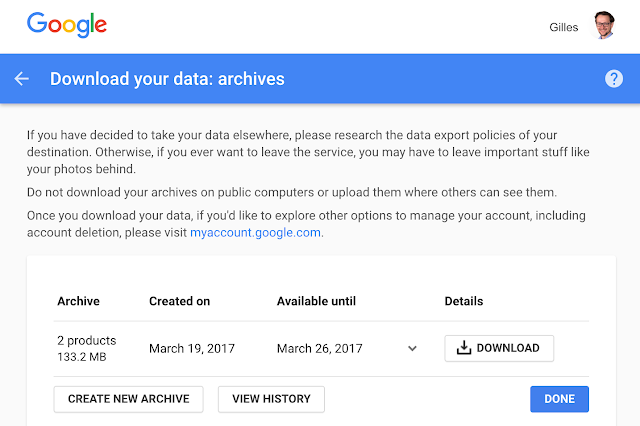Click the 133.2 MB size text
The width and height of the screenshot is (640, 426).
point(82,357)
